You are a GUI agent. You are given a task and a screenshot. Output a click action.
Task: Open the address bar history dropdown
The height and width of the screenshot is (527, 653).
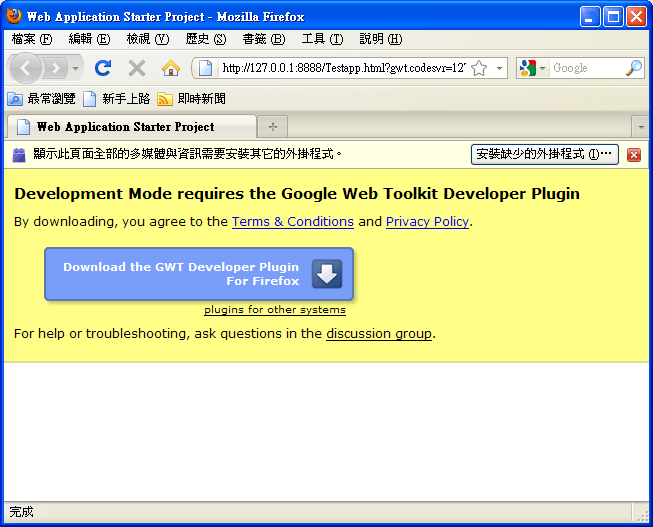pos(499,68)
